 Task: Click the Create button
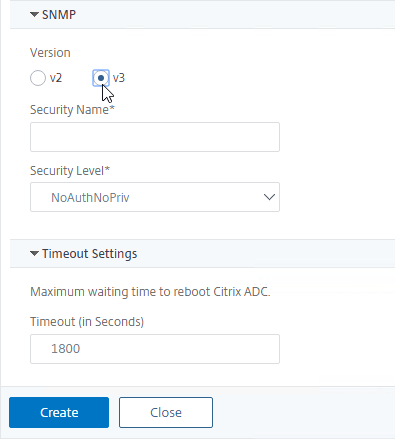point(59,412)
